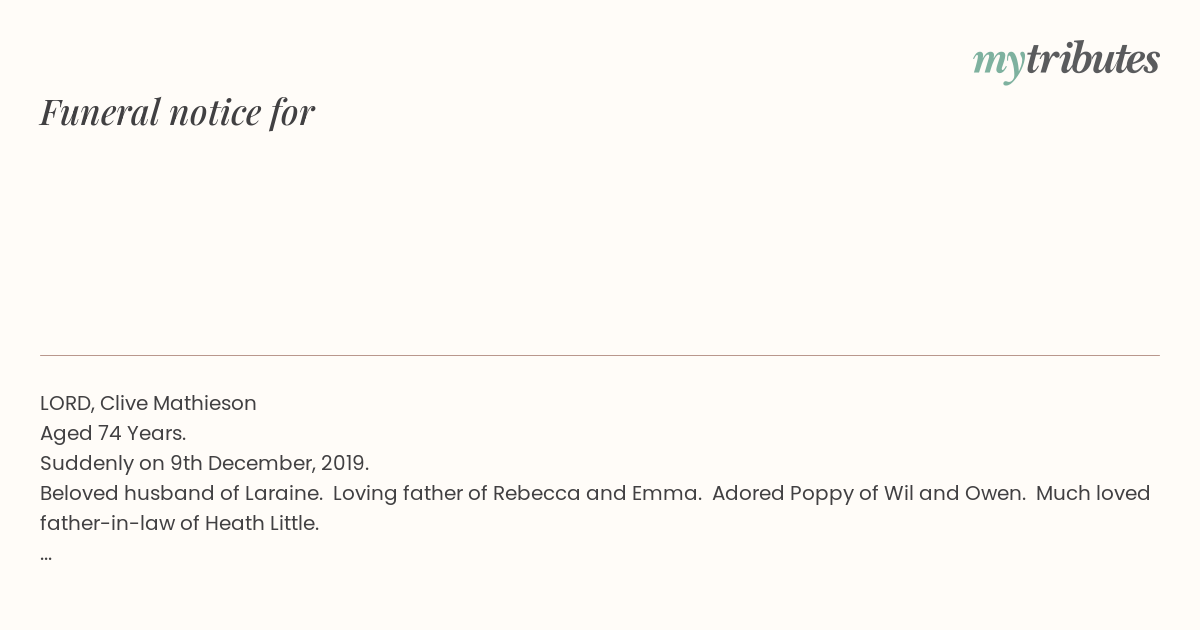Click the "Funeral notice for" heading

(178, 112)
